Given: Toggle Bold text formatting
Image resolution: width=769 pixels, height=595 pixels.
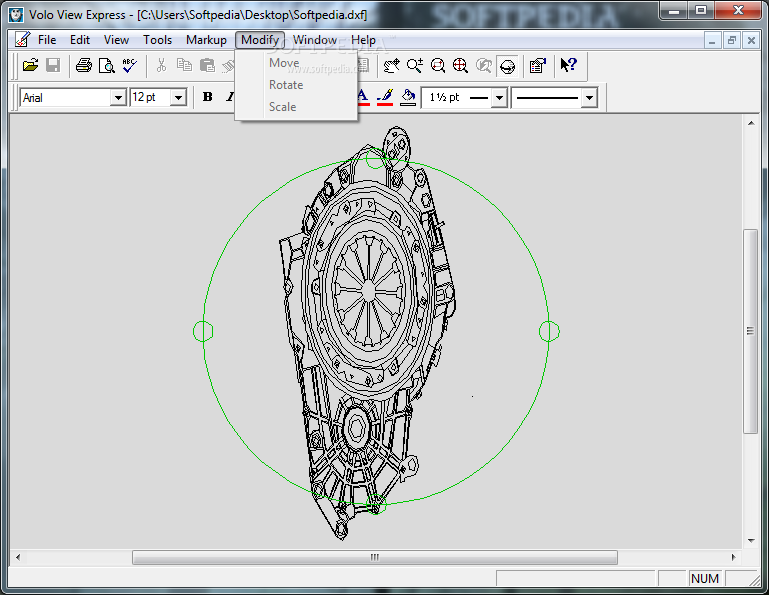Looking at the screenshot, I should pyautogui.click(x=207, y=97).
